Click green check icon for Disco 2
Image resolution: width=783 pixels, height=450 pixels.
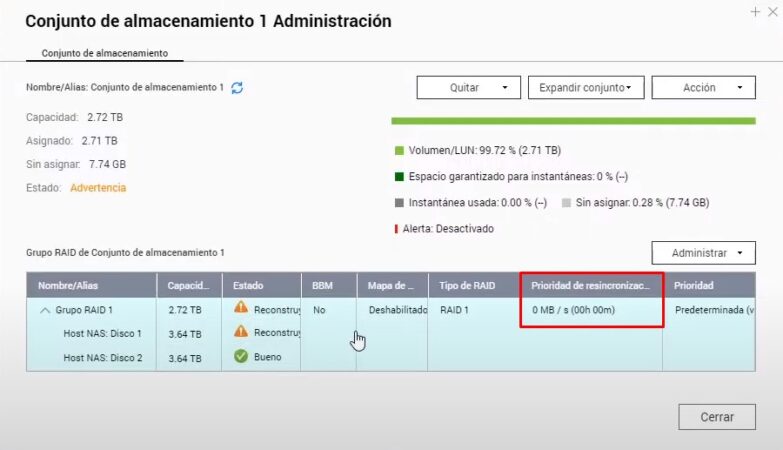coord(241,356)
